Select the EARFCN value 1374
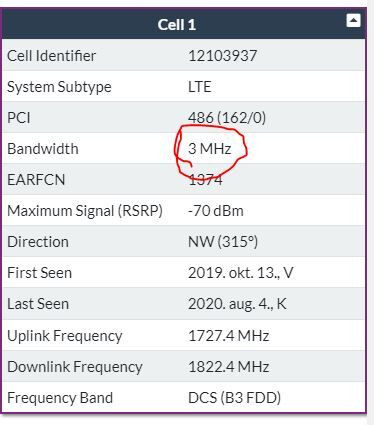 coord(205,180)
